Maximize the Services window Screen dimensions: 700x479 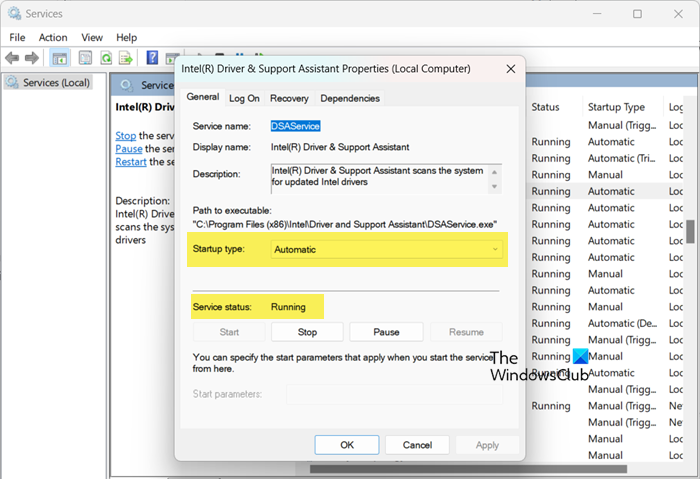point(638,14)
